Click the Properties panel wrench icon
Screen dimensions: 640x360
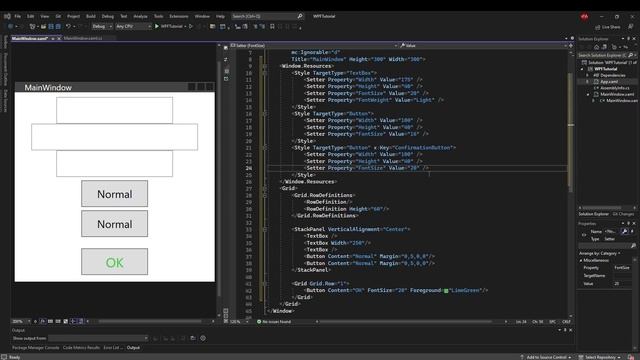click(624, 231)
